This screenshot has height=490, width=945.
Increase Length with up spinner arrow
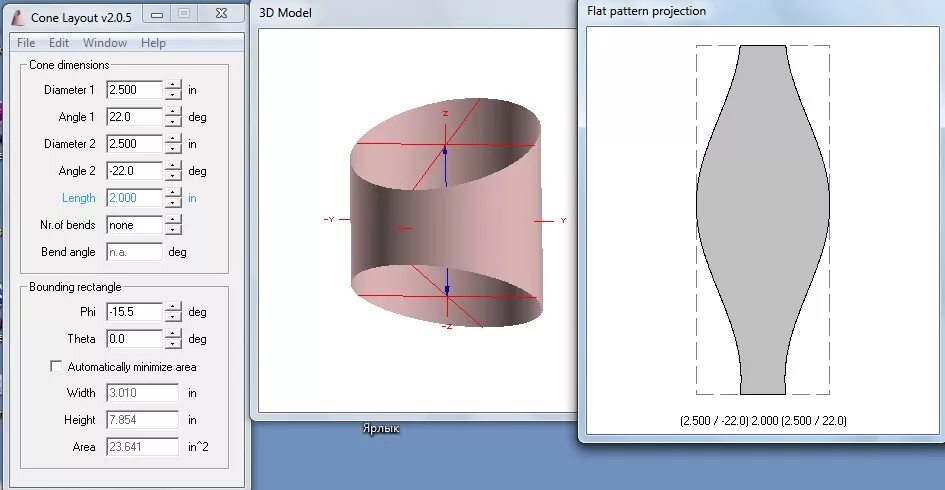point(173,194)
